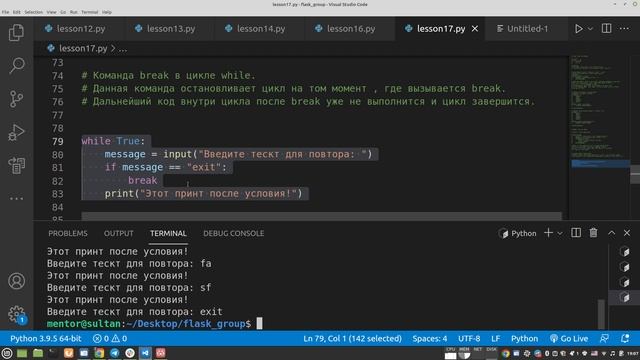Open the terminal launch profile dropdown
Viewport: 640px width, 360px height.
point(560,233)
